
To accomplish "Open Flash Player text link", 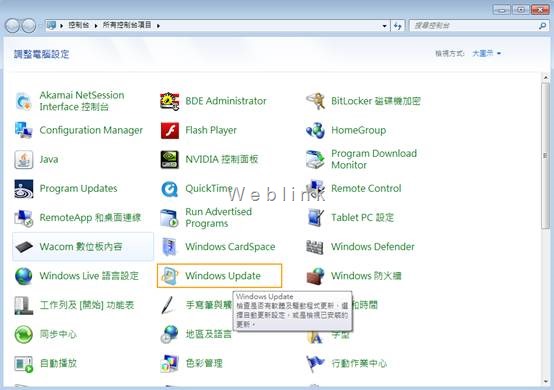I will click(x=211, y=130).
